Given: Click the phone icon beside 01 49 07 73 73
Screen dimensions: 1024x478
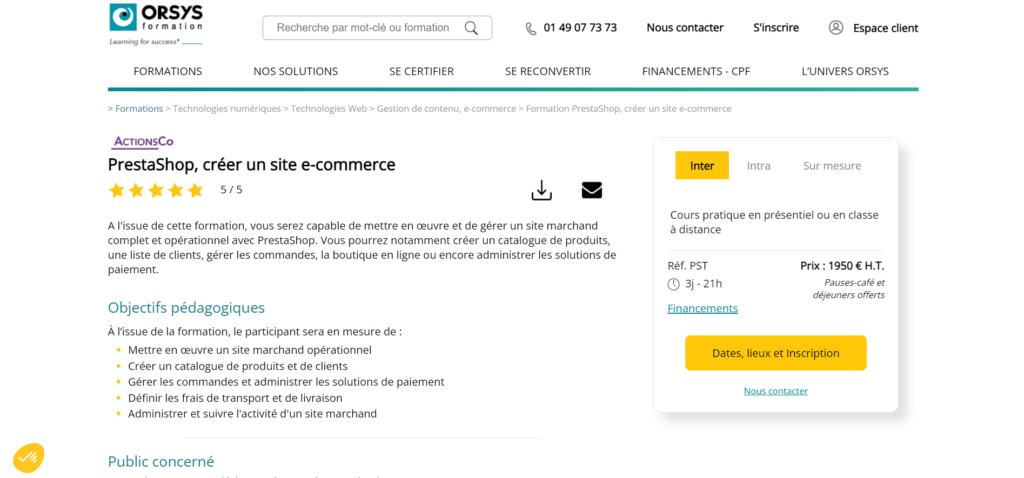Looking at the screenshot, I should [x=531, y=28].
